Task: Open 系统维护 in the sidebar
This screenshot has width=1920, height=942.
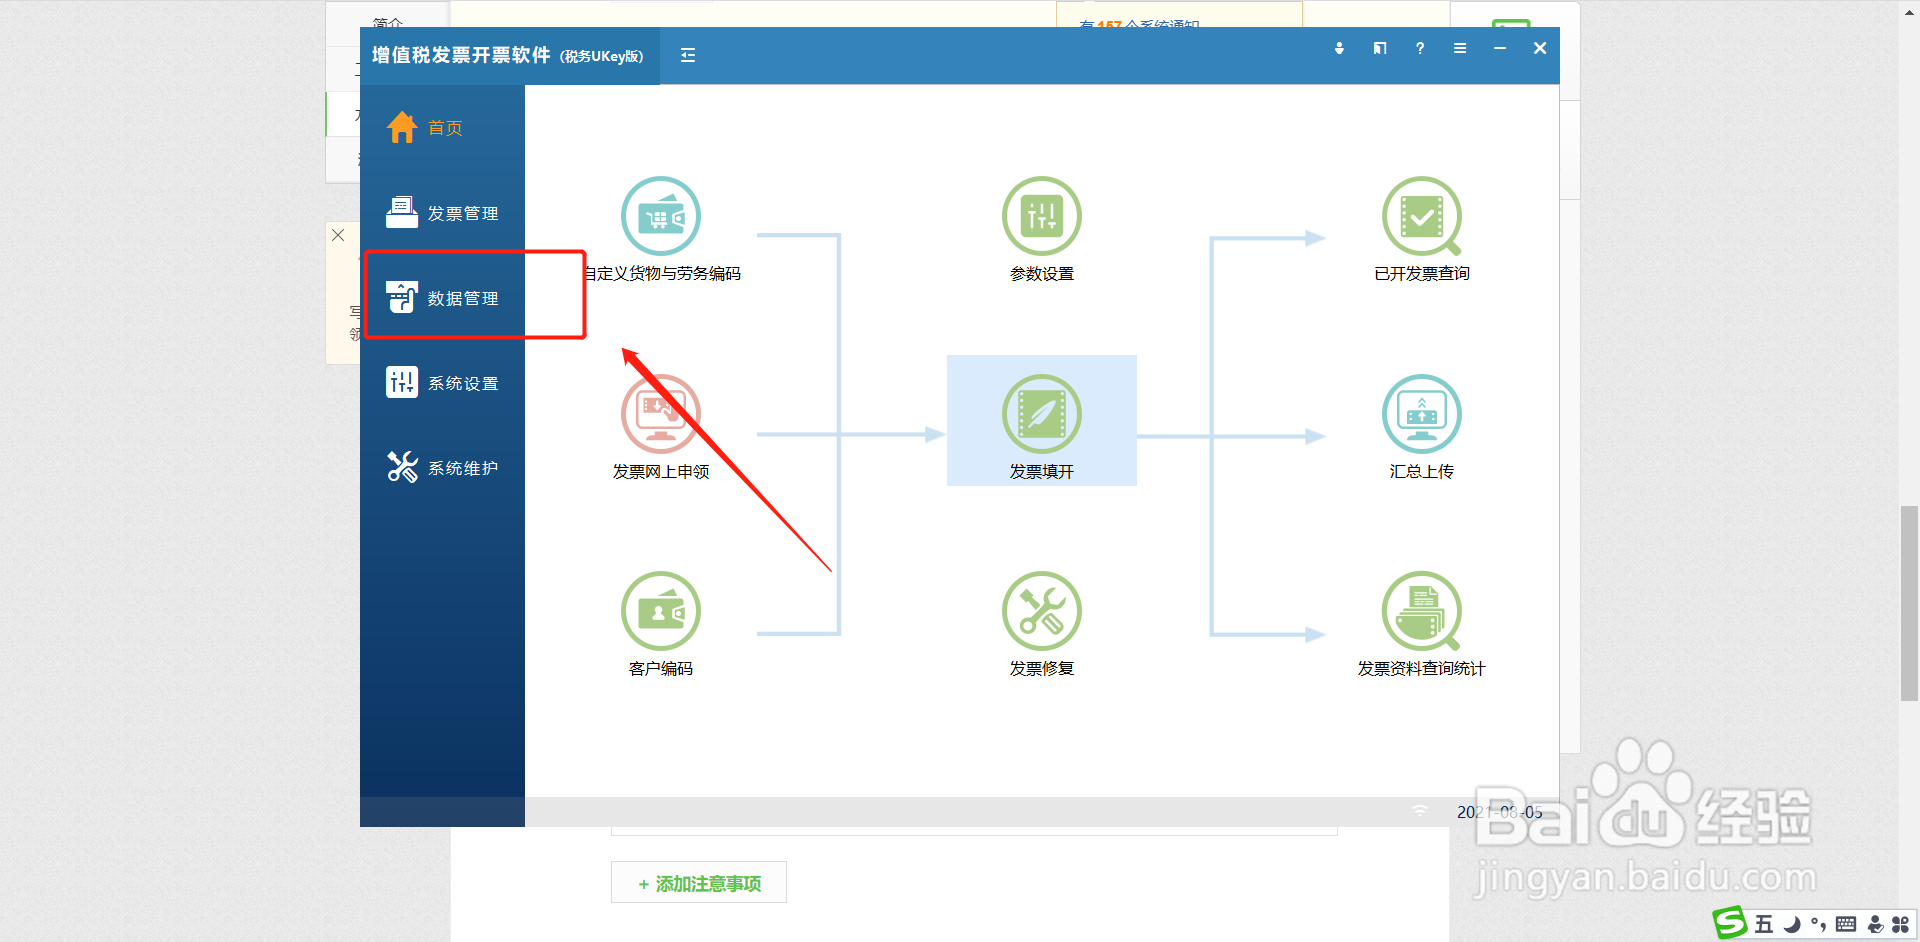Action: (x=442, y=468)
